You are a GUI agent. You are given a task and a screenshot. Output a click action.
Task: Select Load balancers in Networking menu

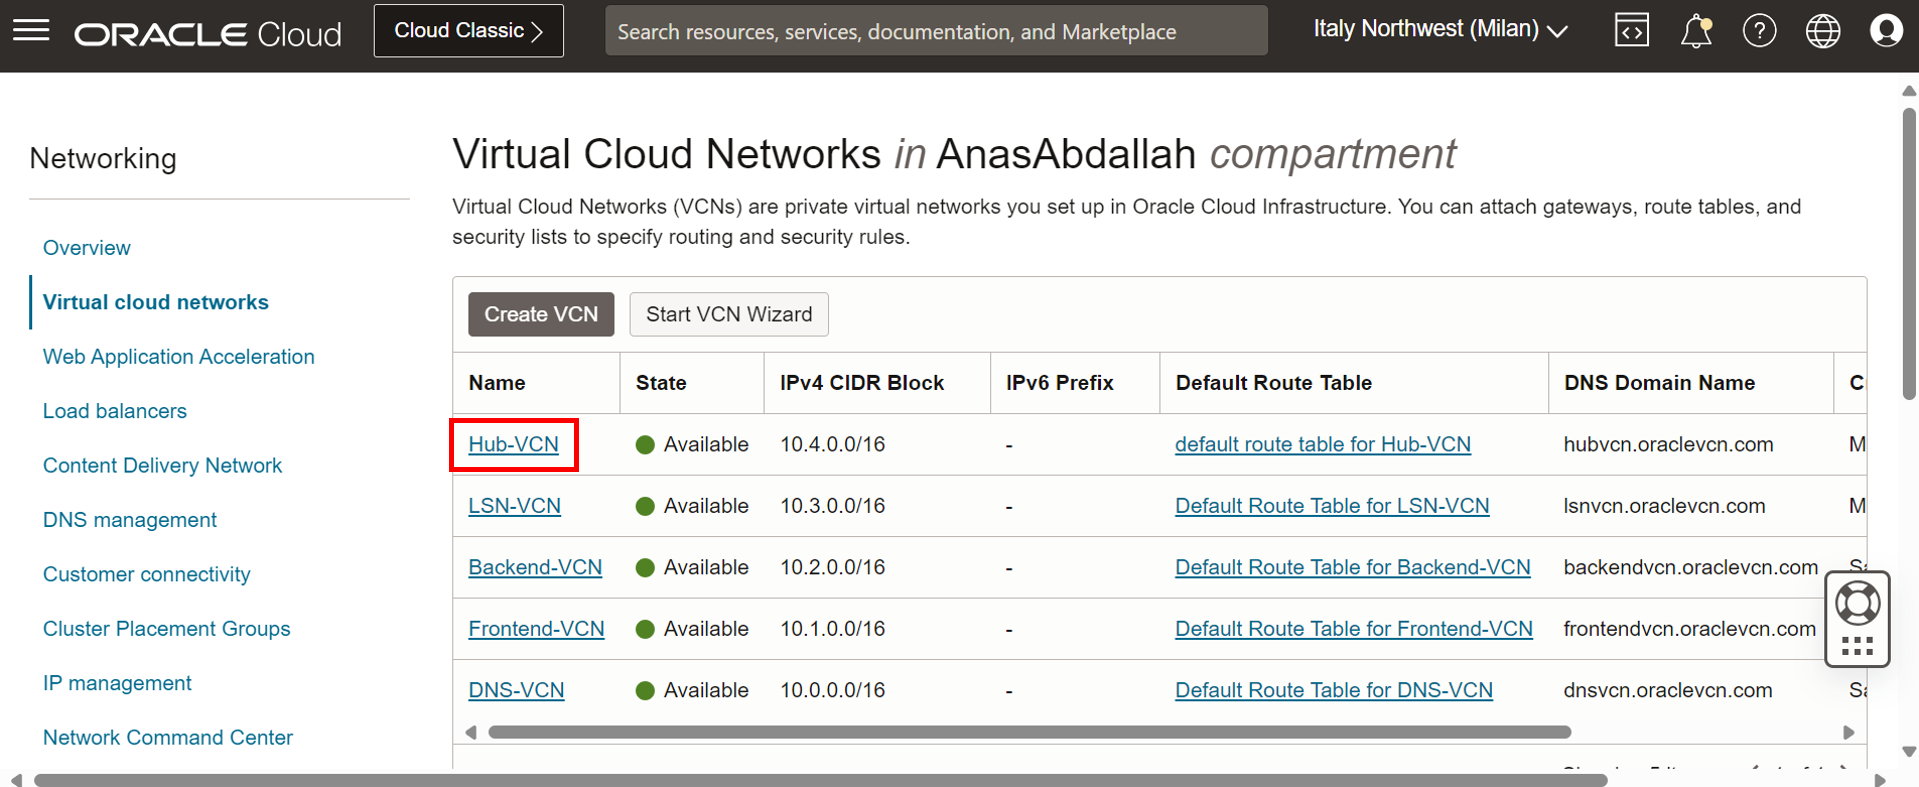point(115,411)
